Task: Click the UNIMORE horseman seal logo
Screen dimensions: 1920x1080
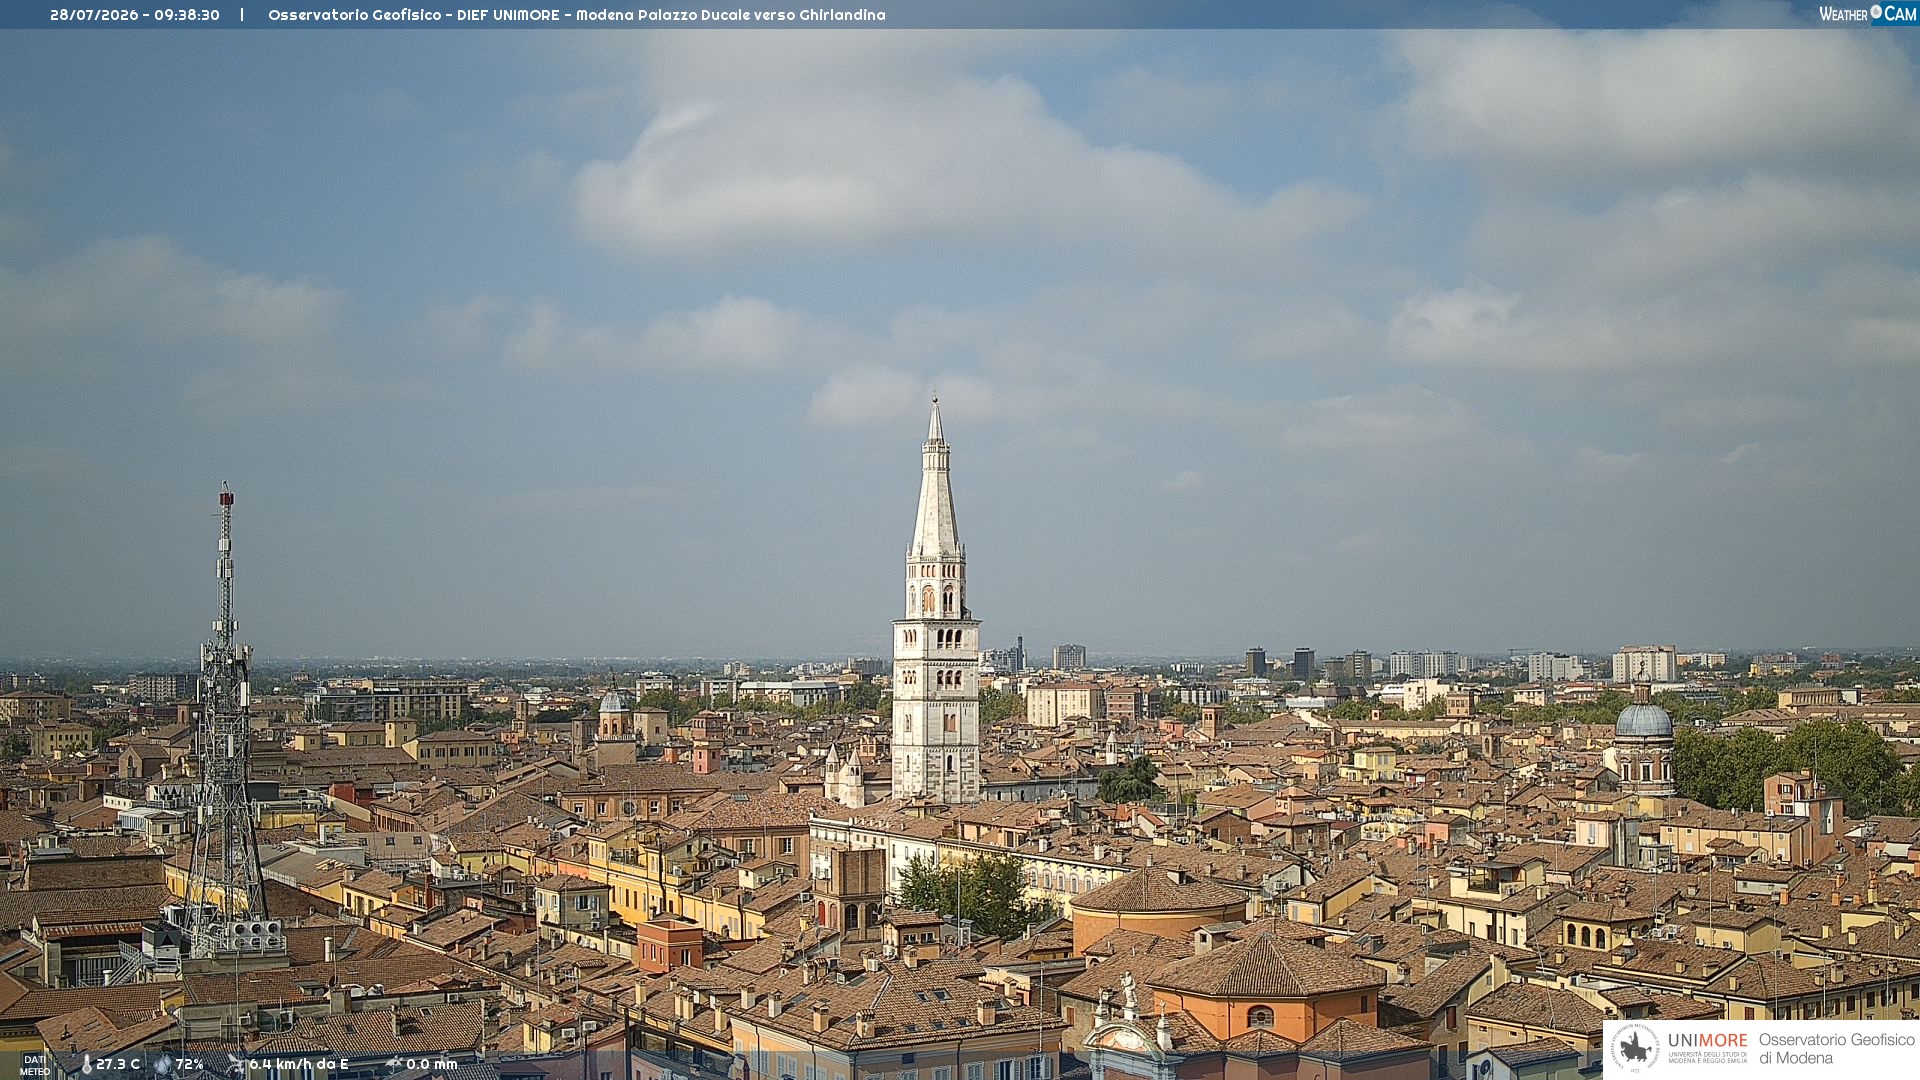Action: [1635, 1049]
